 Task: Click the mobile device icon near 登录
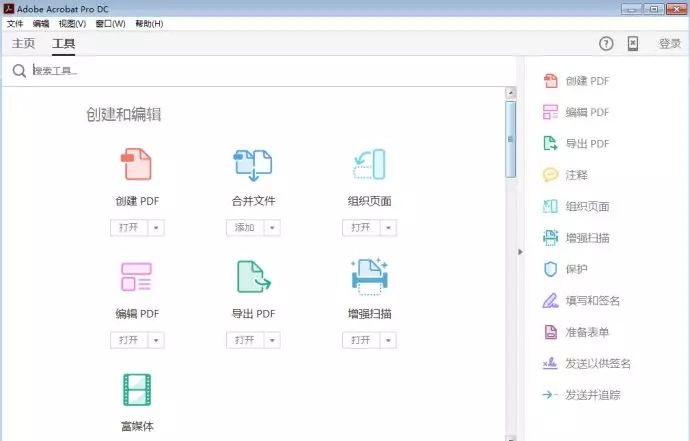pos(633,44)
